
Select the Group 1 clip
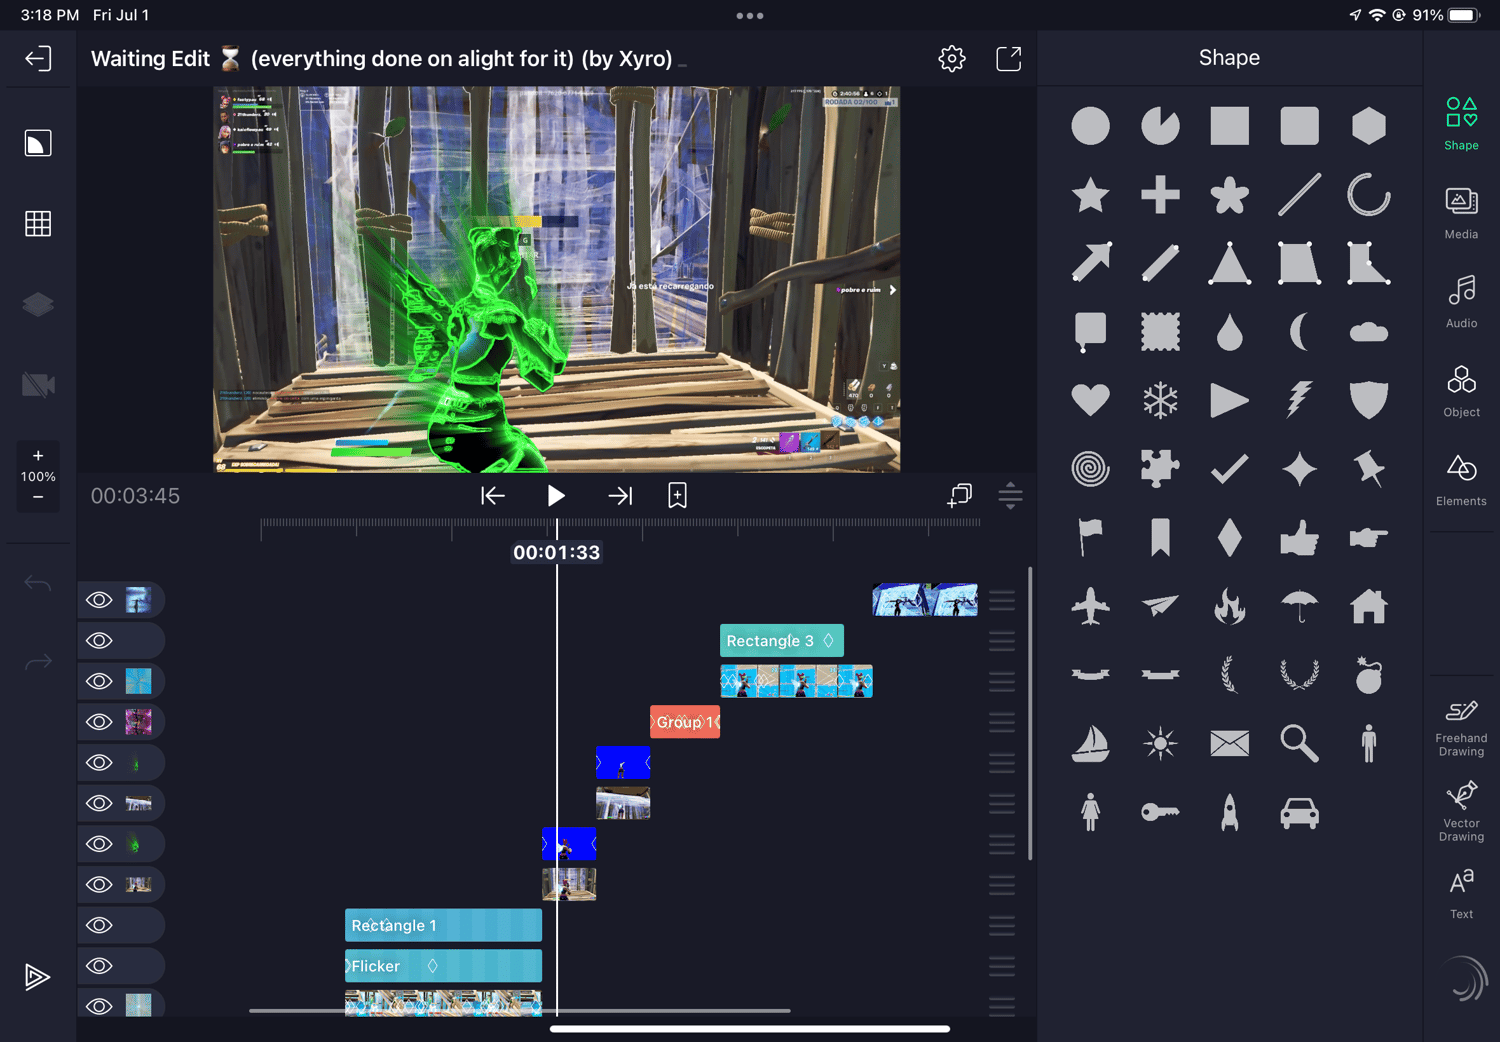685,722
